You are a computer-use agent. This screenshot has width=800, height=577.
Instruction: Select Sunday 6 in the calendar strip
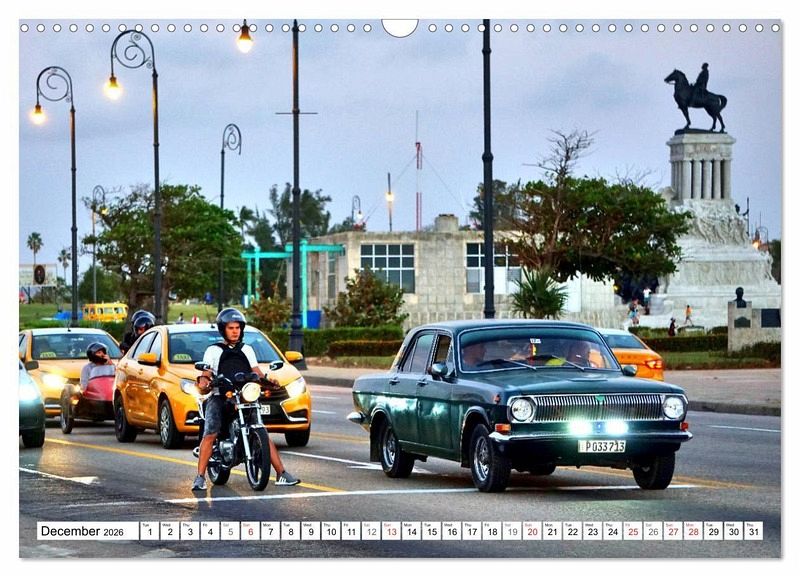(x=249, y=531)
